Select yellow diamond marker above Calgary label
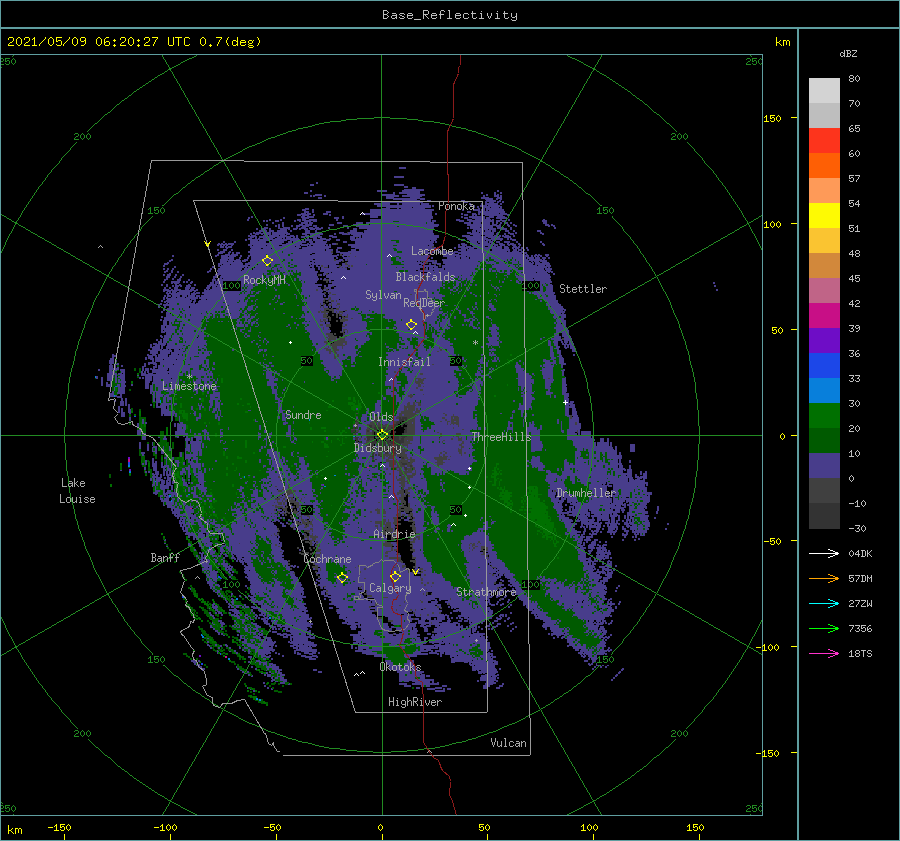Screen dimensions: 900x841 tap(395, 576)
